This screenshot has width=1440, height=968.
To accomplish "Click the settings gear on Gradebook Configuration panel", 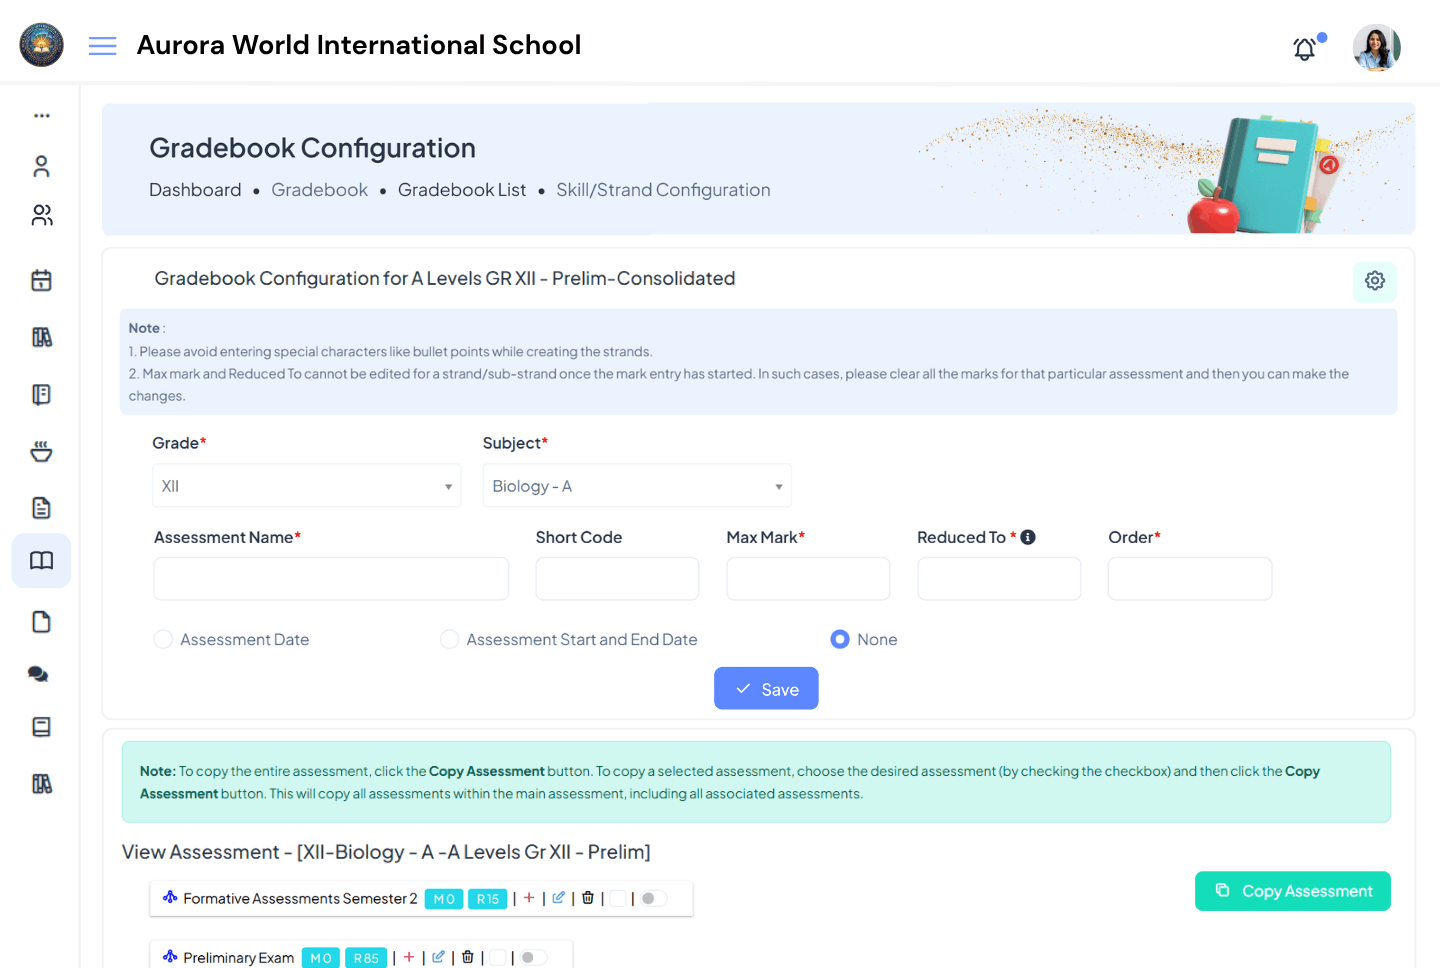I will 1374,281.
